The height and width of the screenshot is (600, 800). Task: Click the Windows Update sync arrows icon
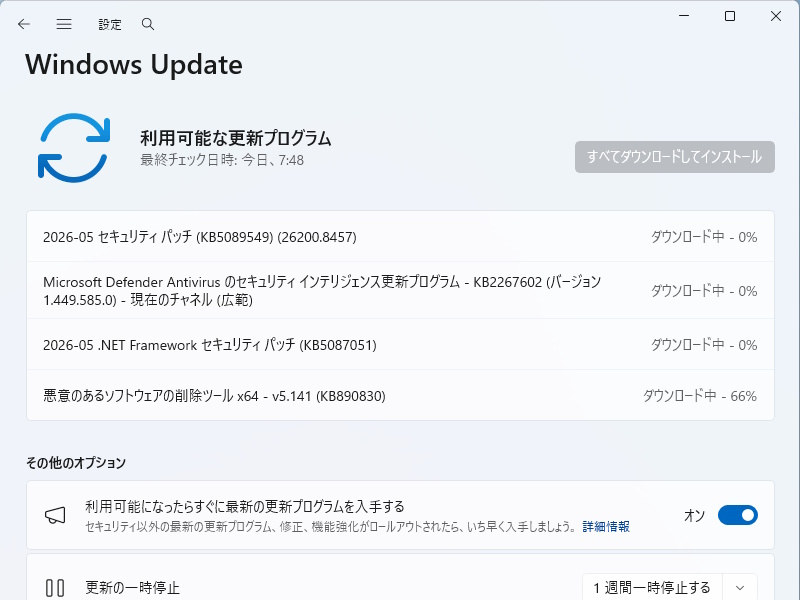[x=74, y=148]
